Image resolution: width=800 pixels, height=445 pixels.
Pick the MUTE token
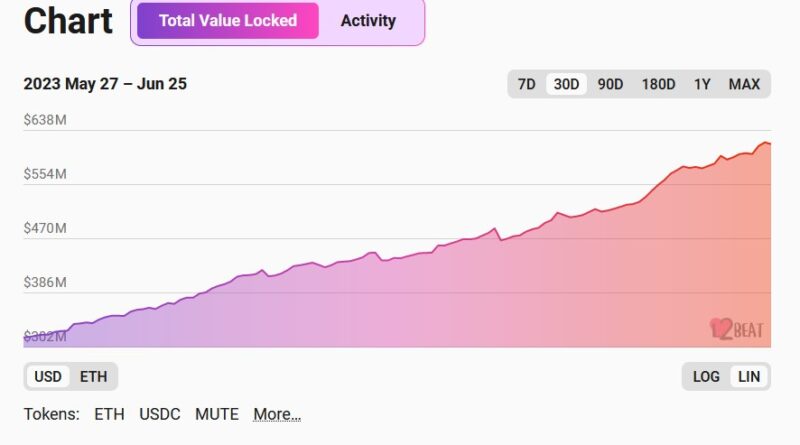(217, 414)
